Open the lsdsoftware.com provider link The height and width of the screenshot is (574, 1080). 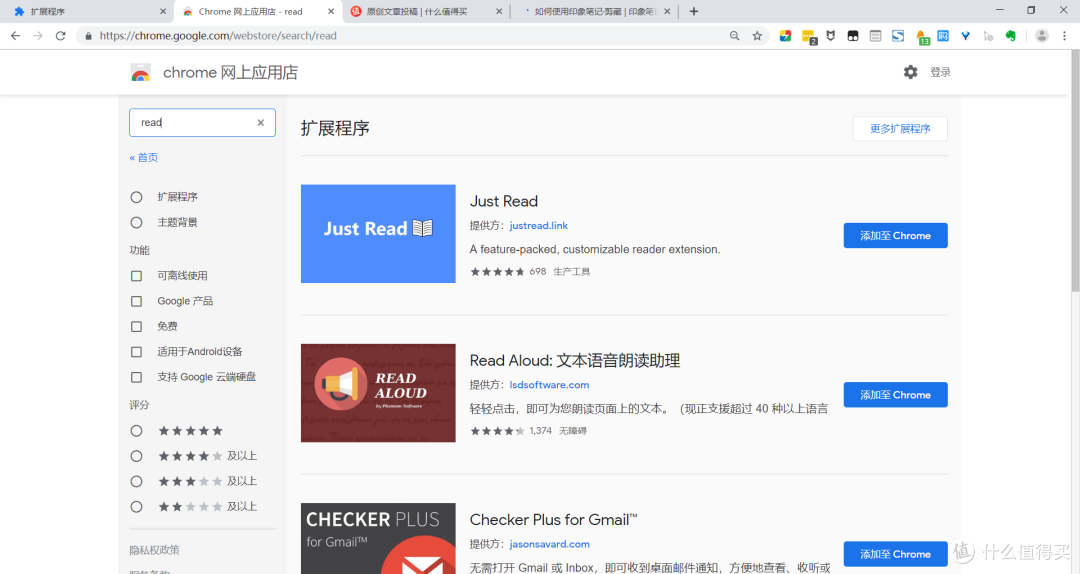(549, 385)
